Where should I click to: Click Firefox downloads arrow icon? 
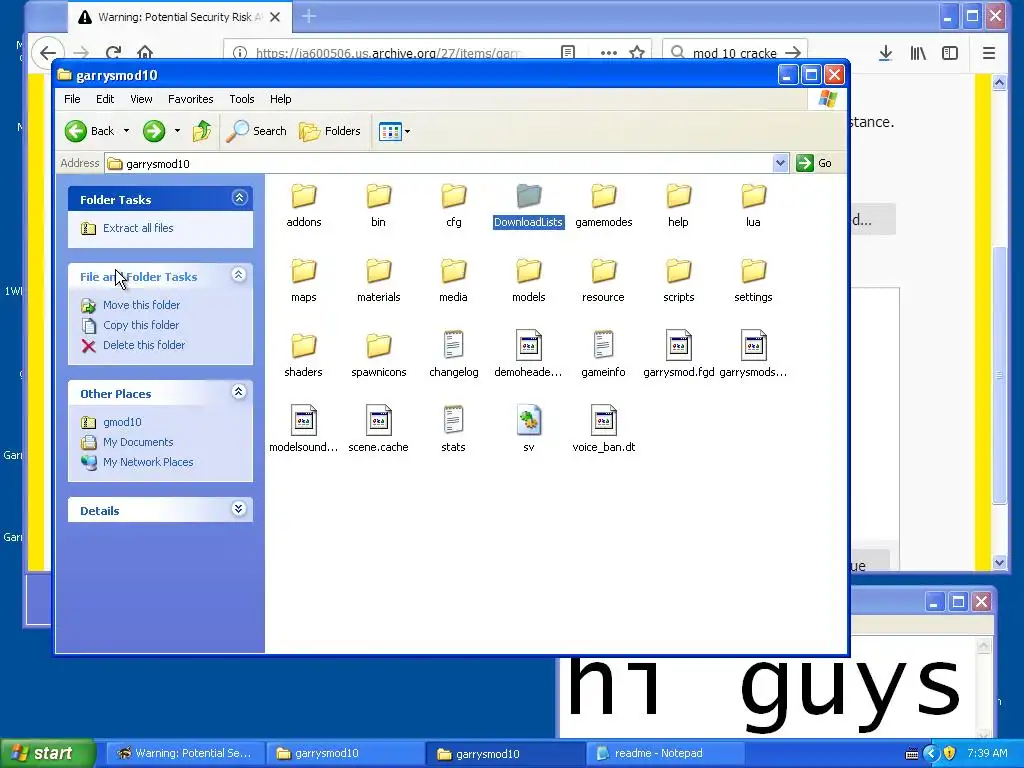[886, 53]
